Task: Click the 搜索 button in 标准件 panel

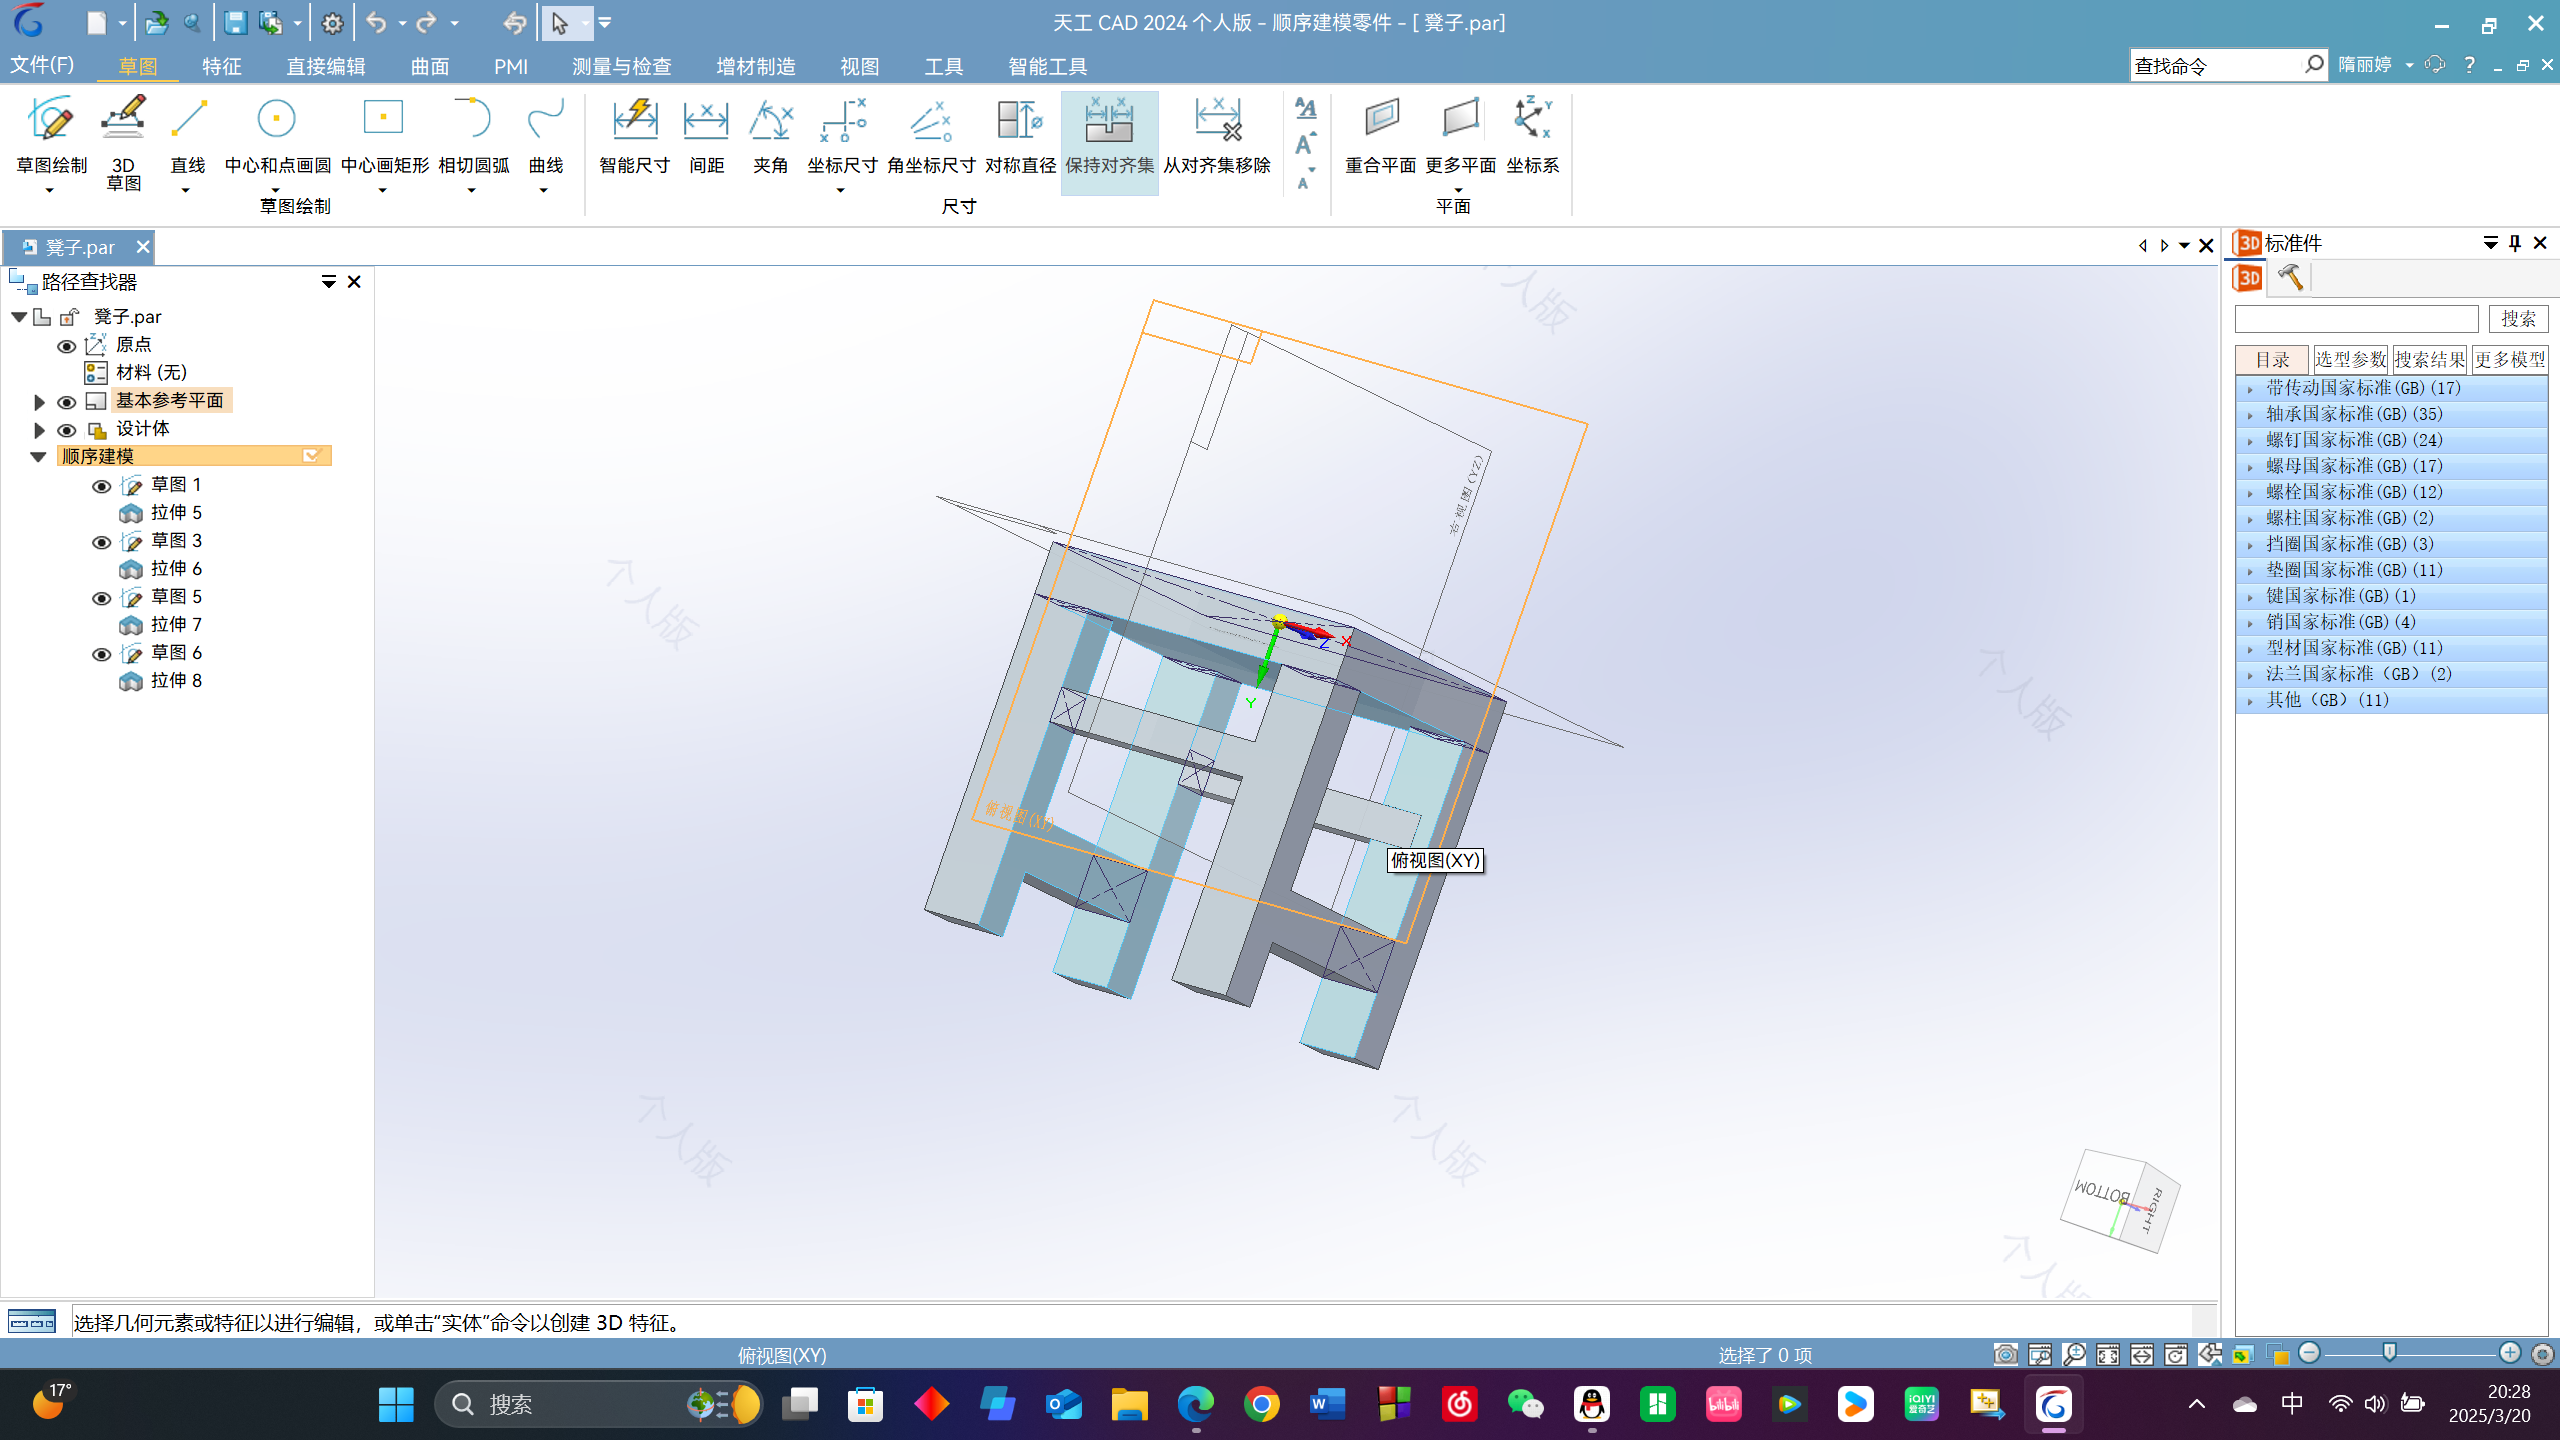Action: (x=2517, y=318)
